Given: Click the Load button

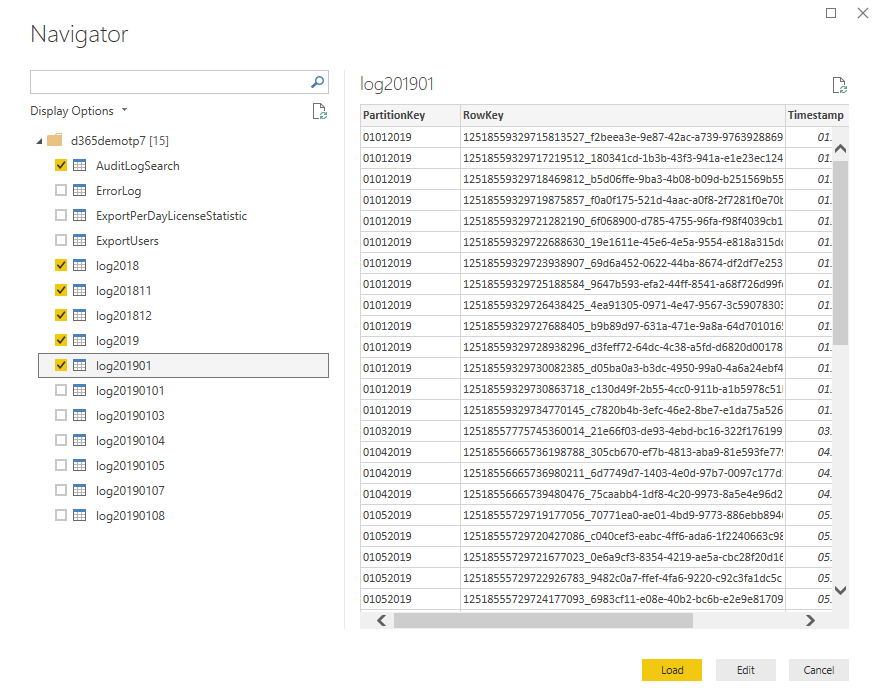Looking at the screenshot, I should (x=672, y=670).
